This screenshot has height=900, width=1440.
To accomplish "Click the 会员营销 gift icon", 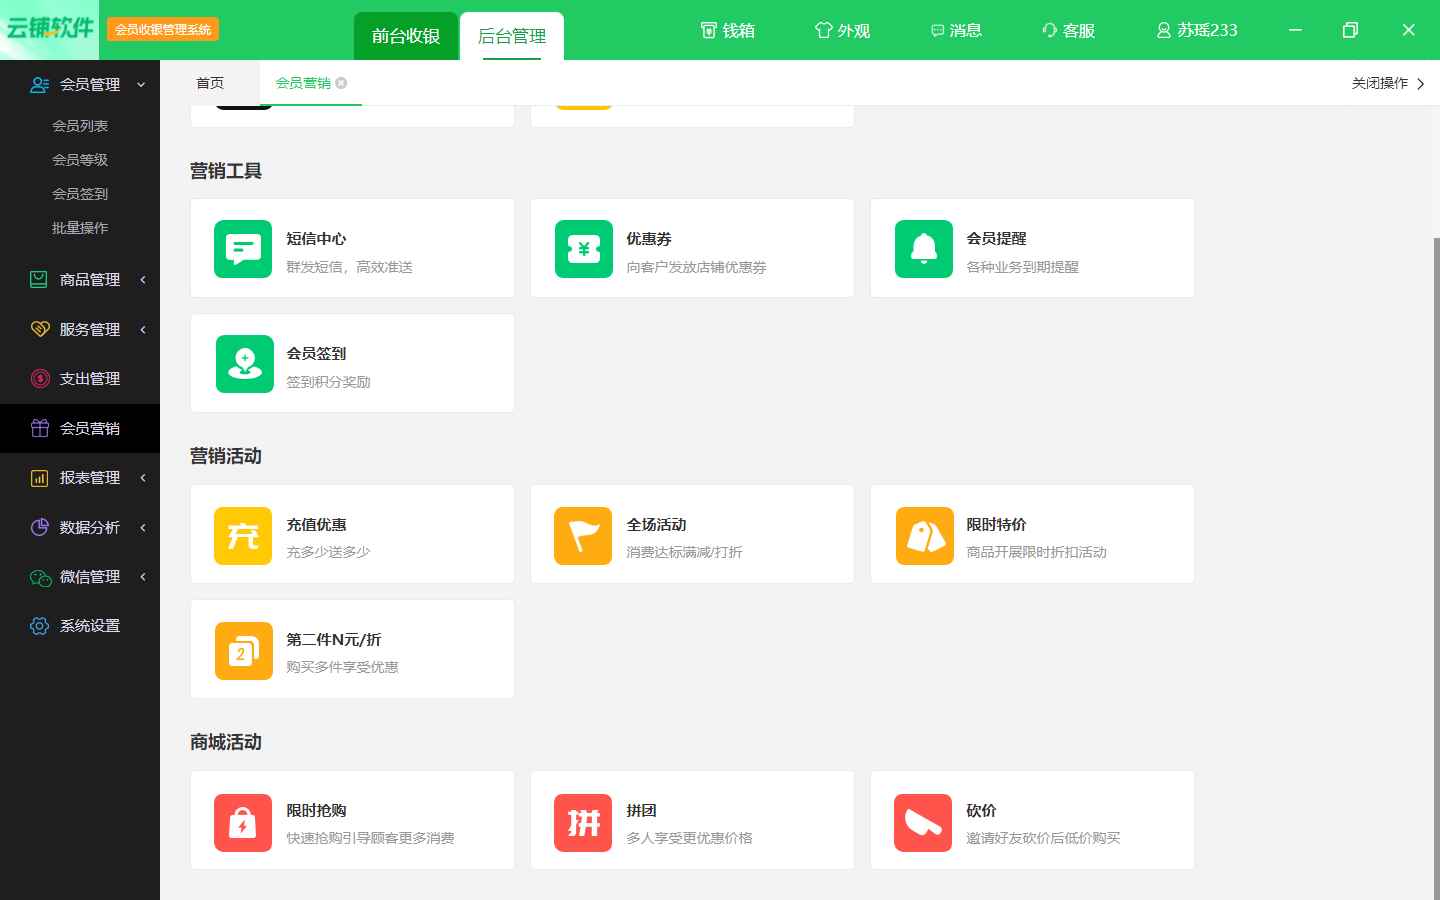I will 39,428.
